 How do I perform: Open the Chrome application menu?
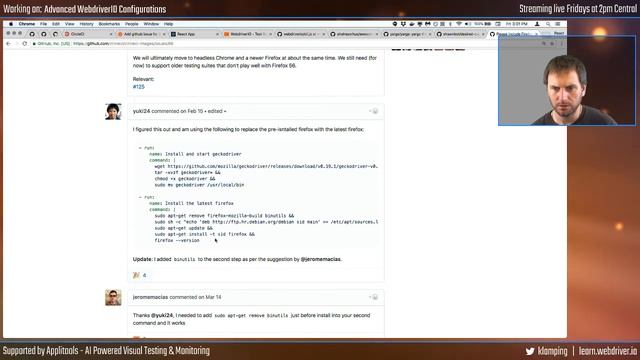pyautogui.click(x=27, y=24)
